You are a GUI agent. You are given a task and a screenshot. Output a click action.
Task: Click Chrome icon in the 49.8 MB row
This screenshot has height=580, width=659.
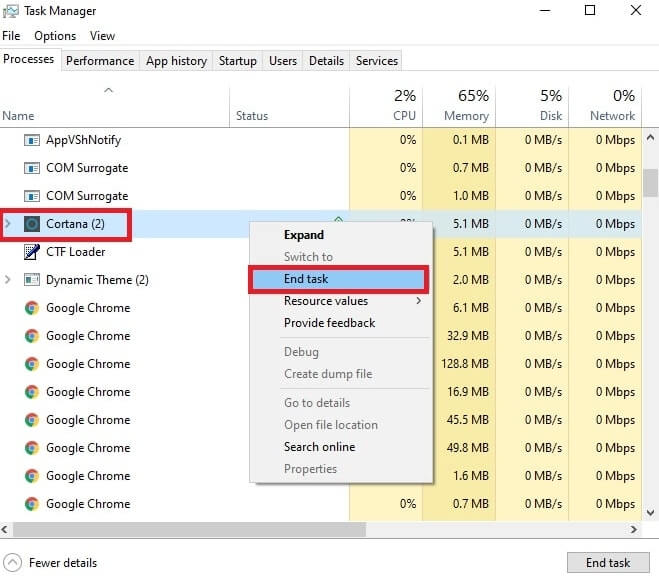32,448
